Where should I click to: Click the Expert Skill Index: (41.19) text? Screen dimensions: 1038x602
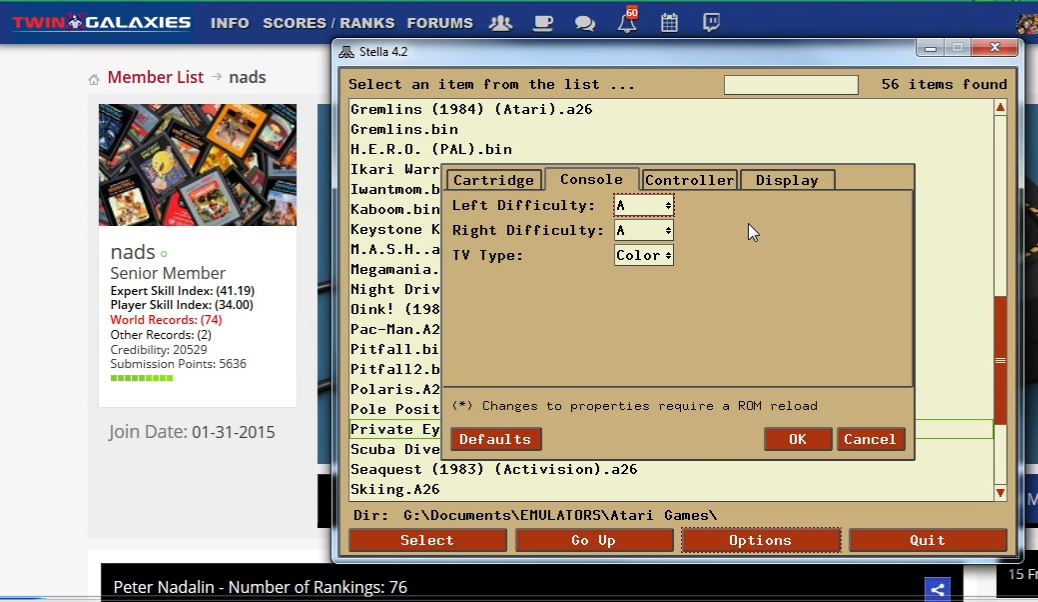pyautogui.click(x=182, y=291)
